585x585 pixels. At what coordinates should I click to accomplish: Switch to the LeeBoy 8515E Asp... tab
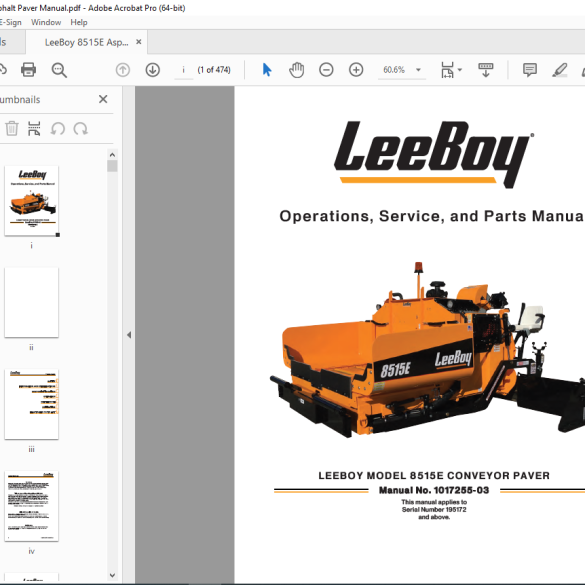pos(87,42)
